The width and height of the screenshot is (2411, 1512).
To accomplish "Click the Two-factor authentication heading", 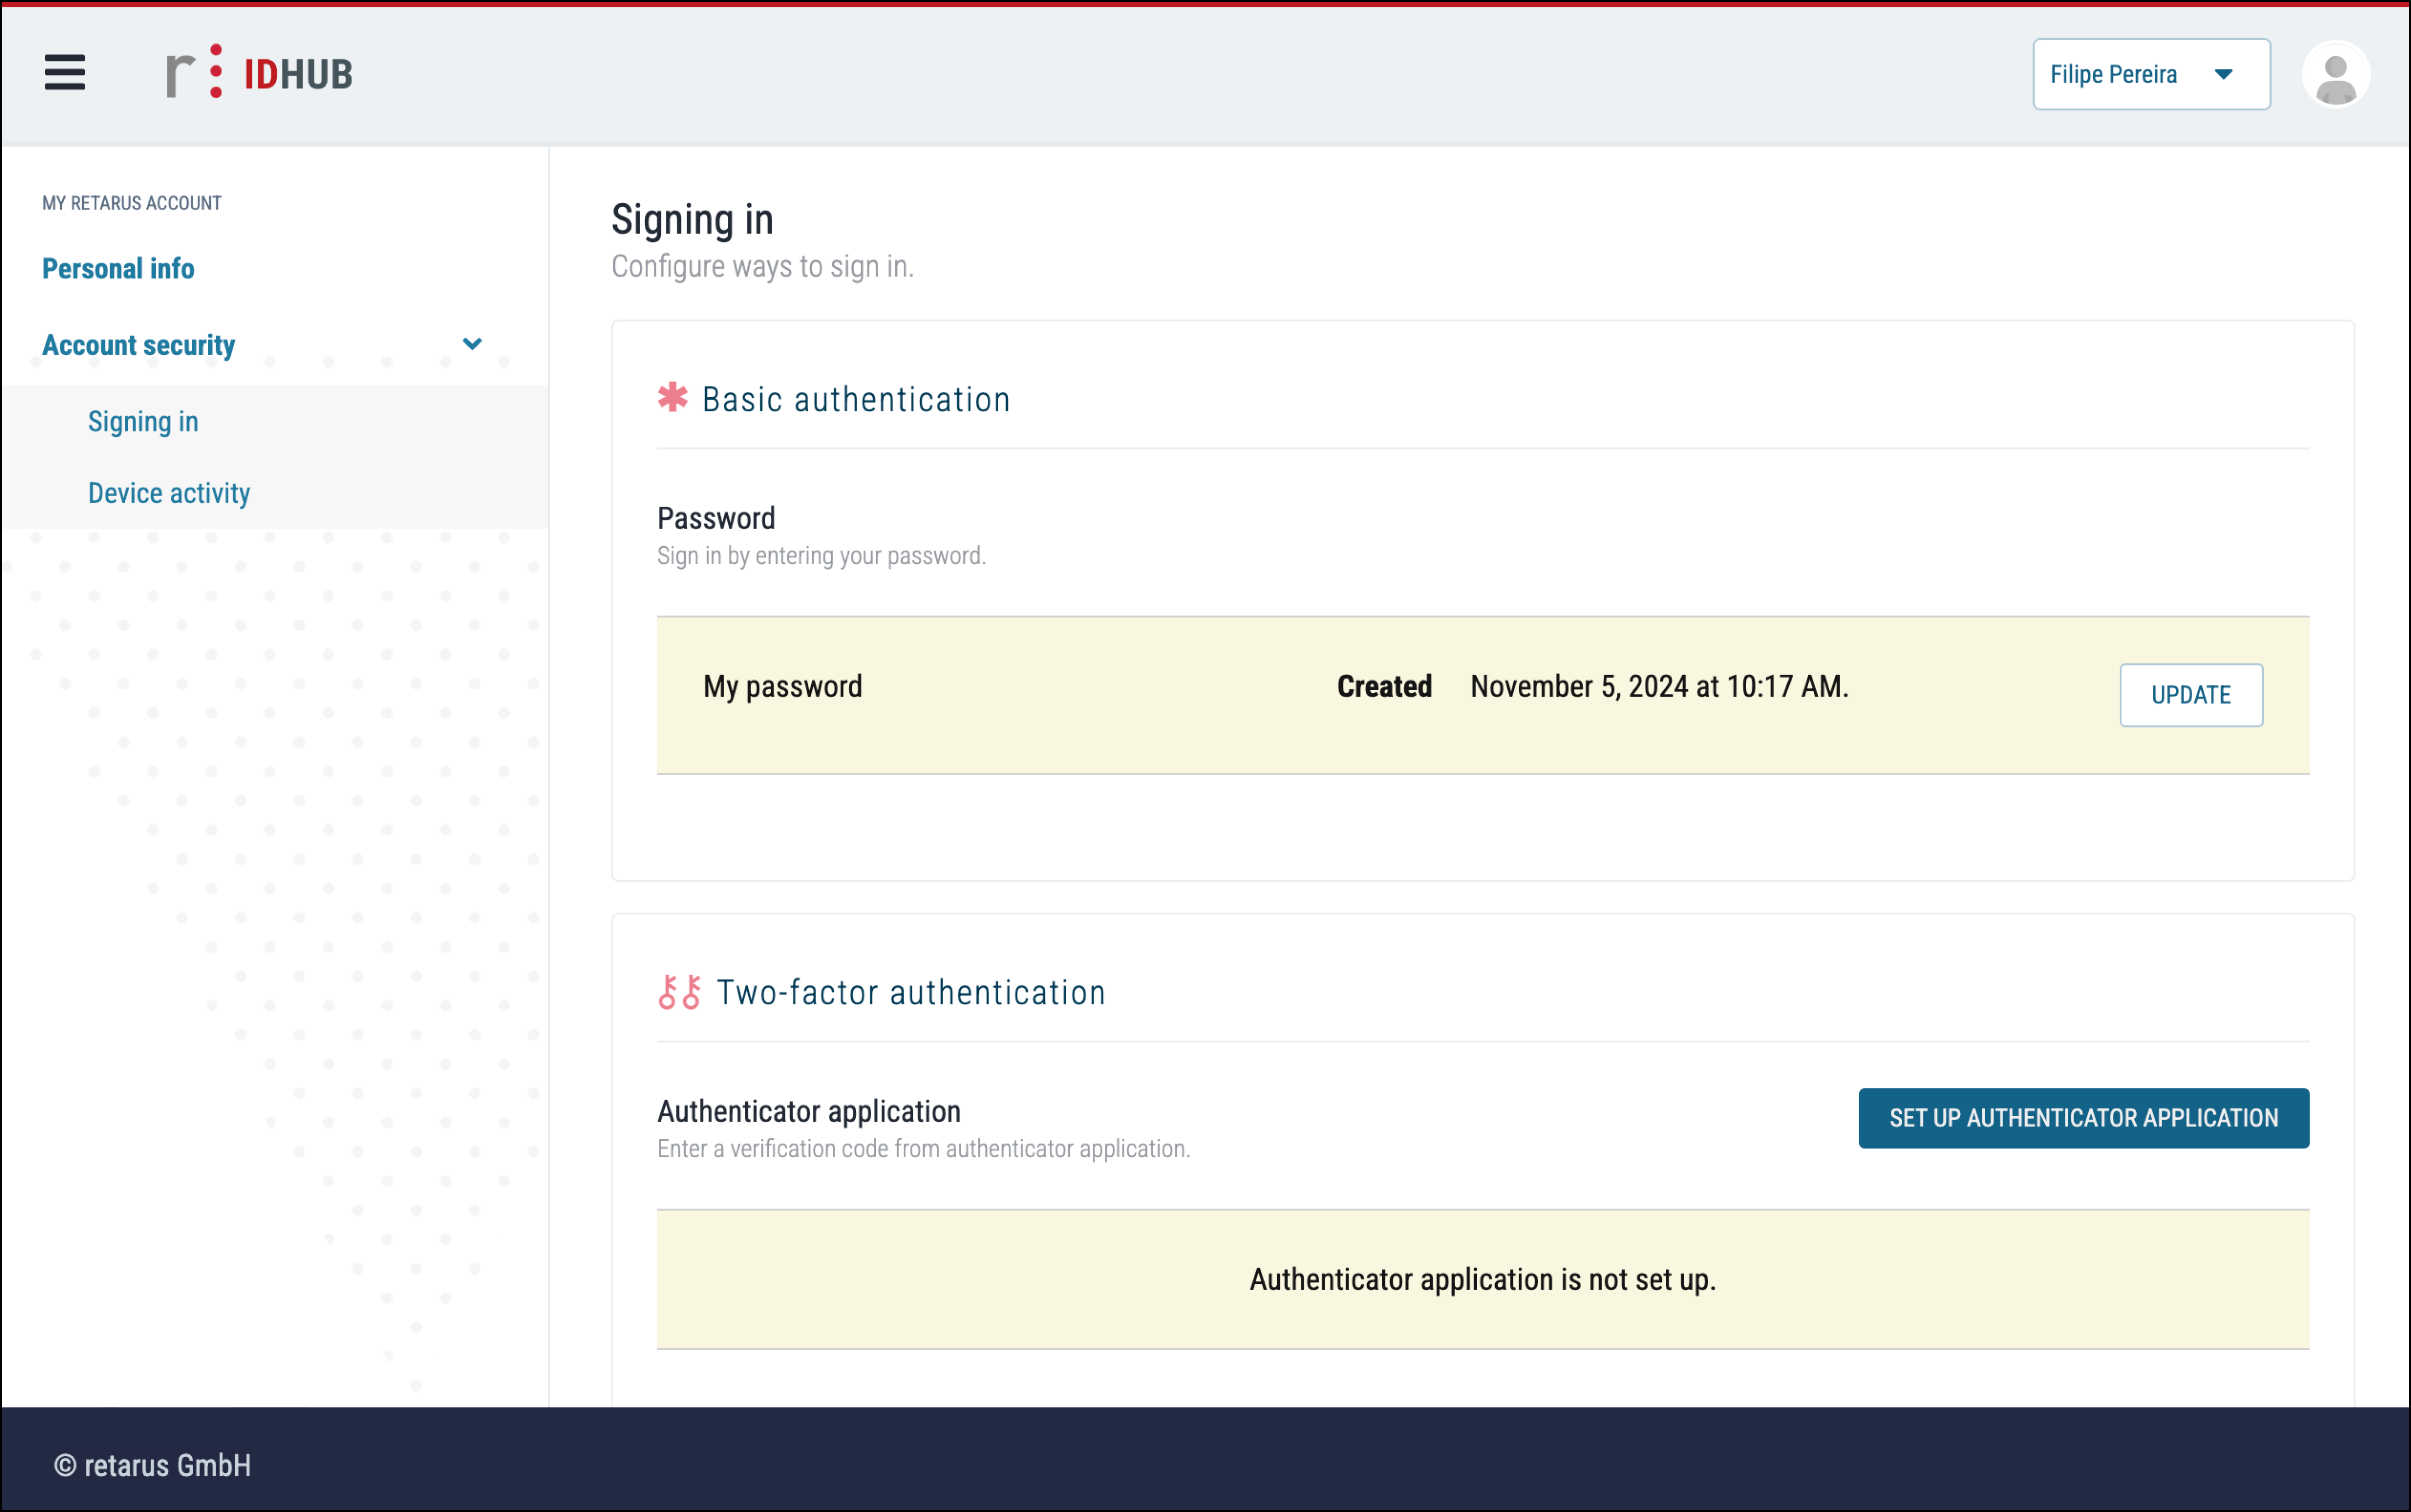I will tap(910, 993).
